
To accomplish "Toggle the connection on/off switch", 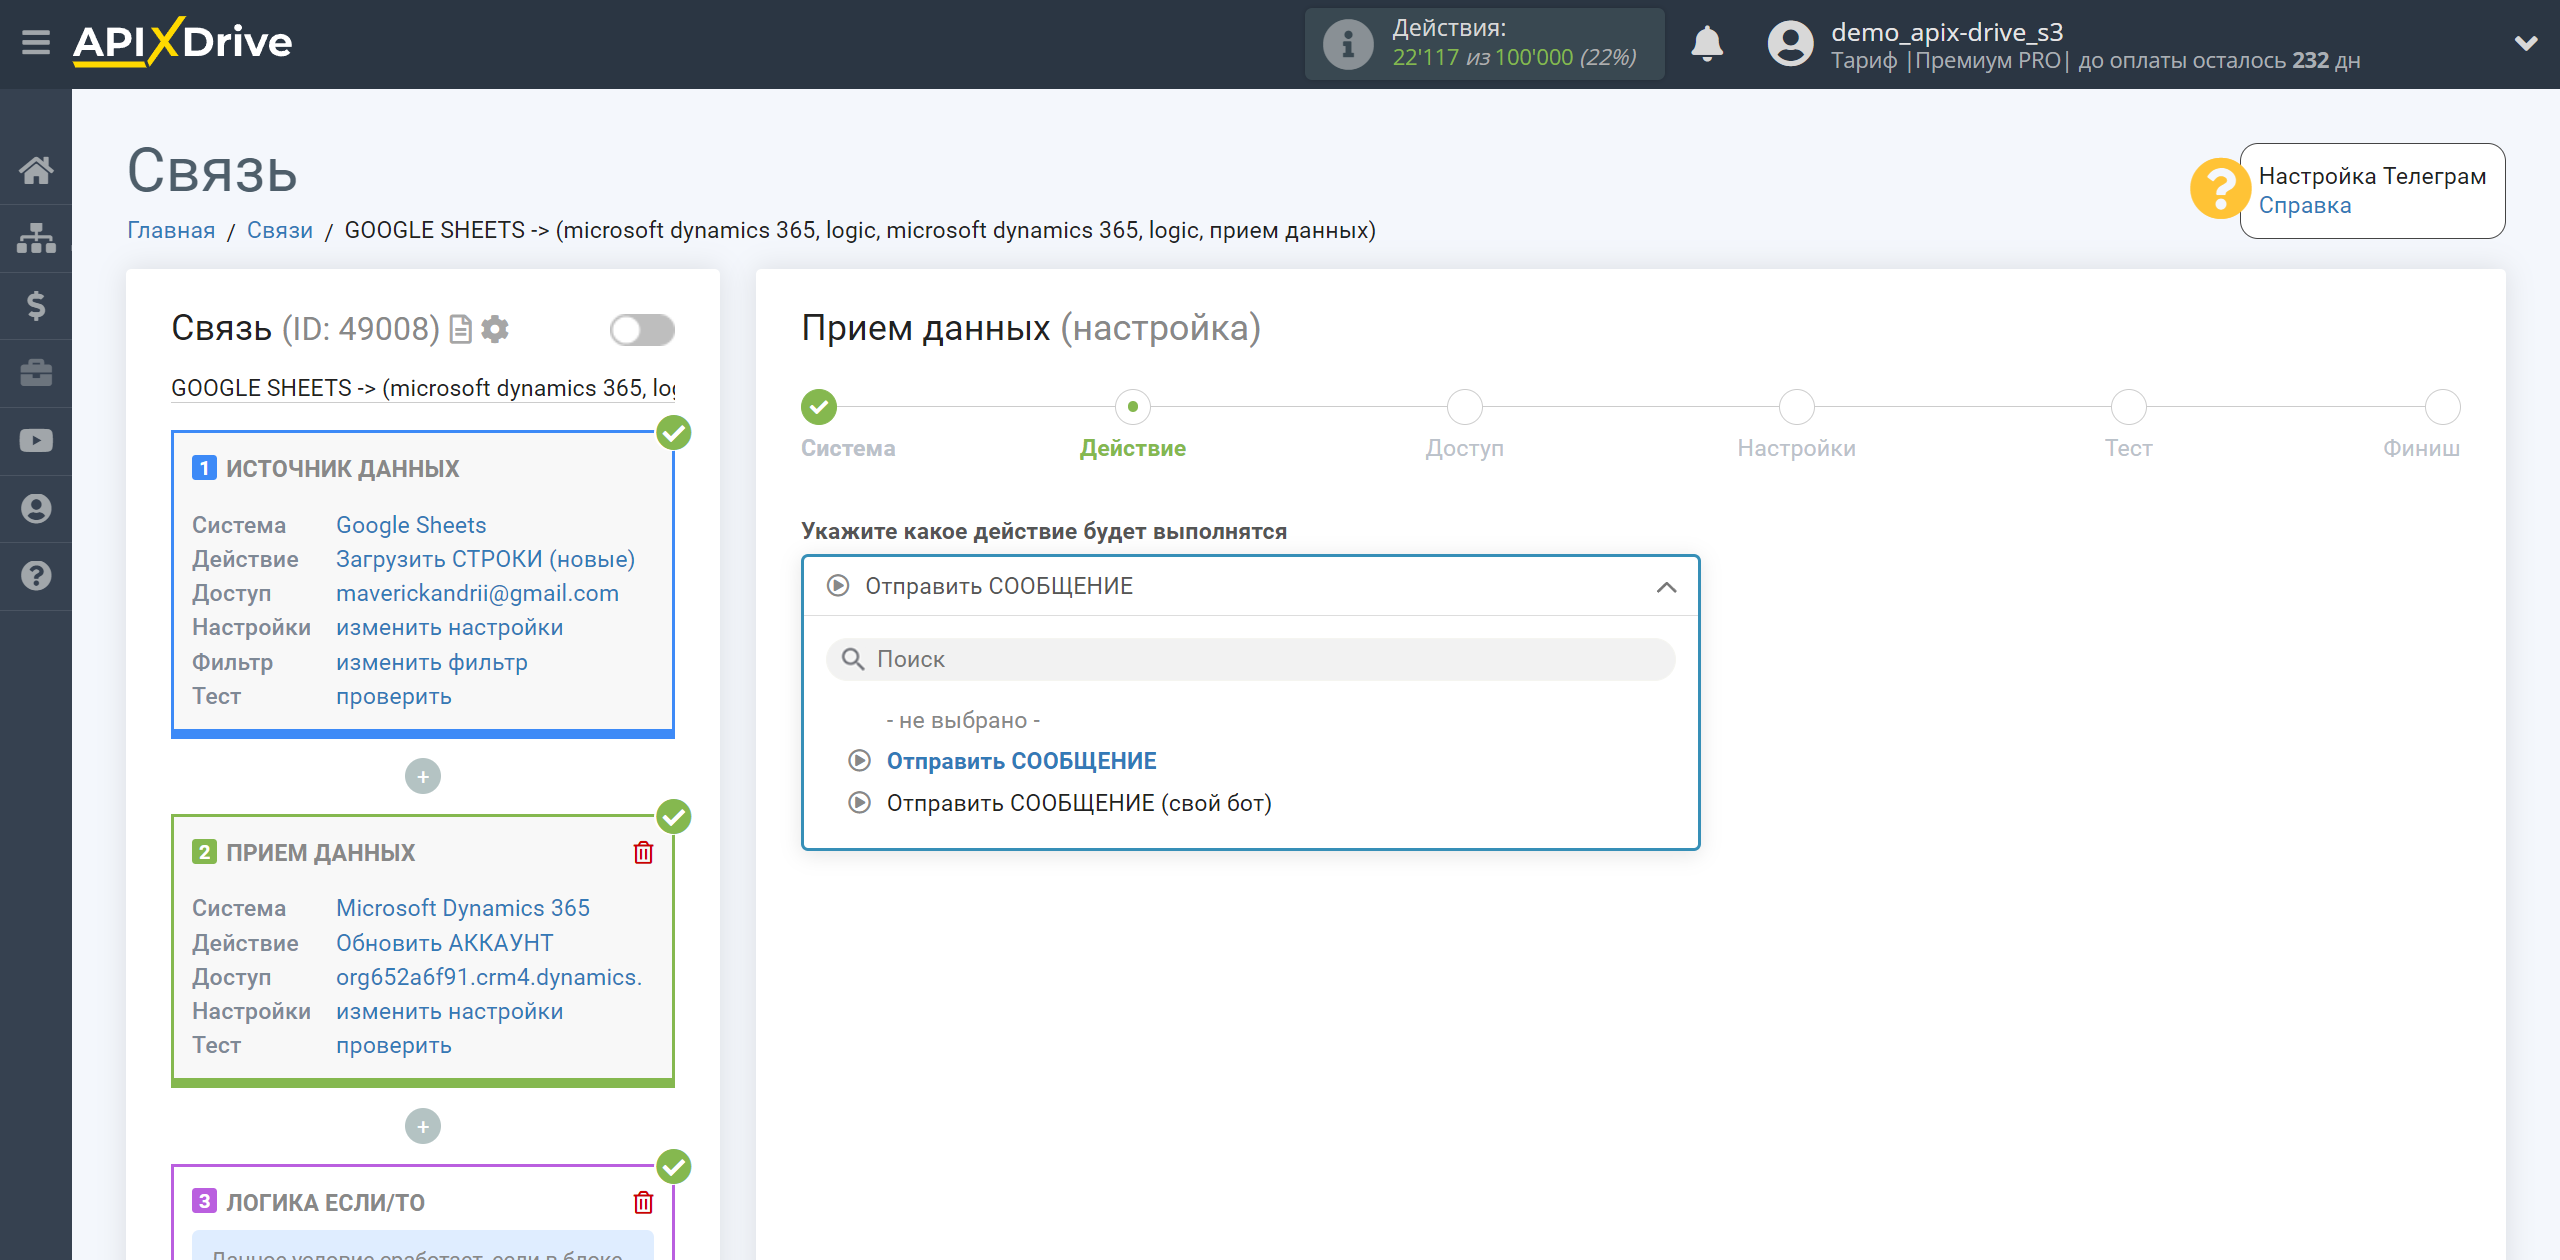I will click(x=642, y=329).
